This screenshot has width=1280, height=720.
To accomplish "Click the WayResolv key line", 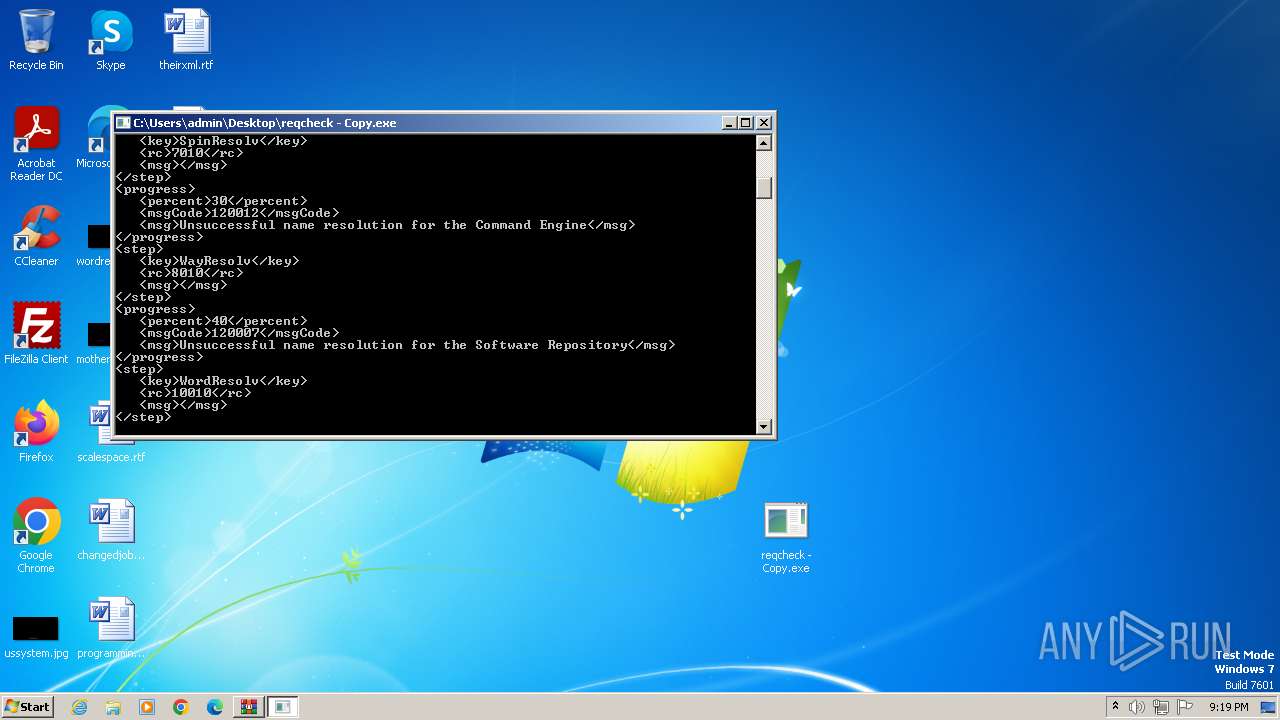I will [x=219, y=261].
